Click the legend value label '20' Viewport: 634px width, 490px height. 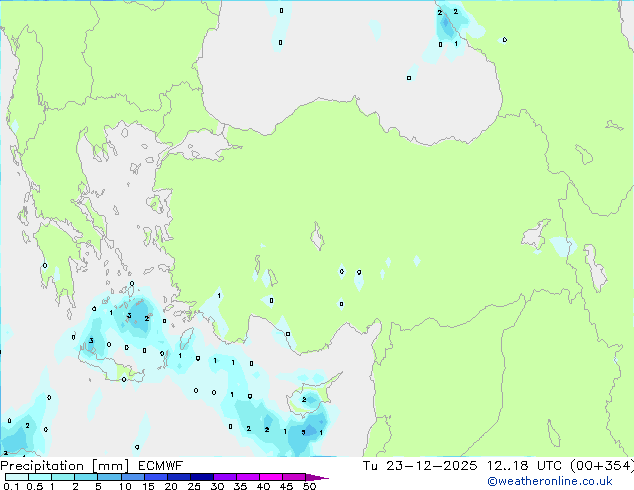[x=171, y=486]
